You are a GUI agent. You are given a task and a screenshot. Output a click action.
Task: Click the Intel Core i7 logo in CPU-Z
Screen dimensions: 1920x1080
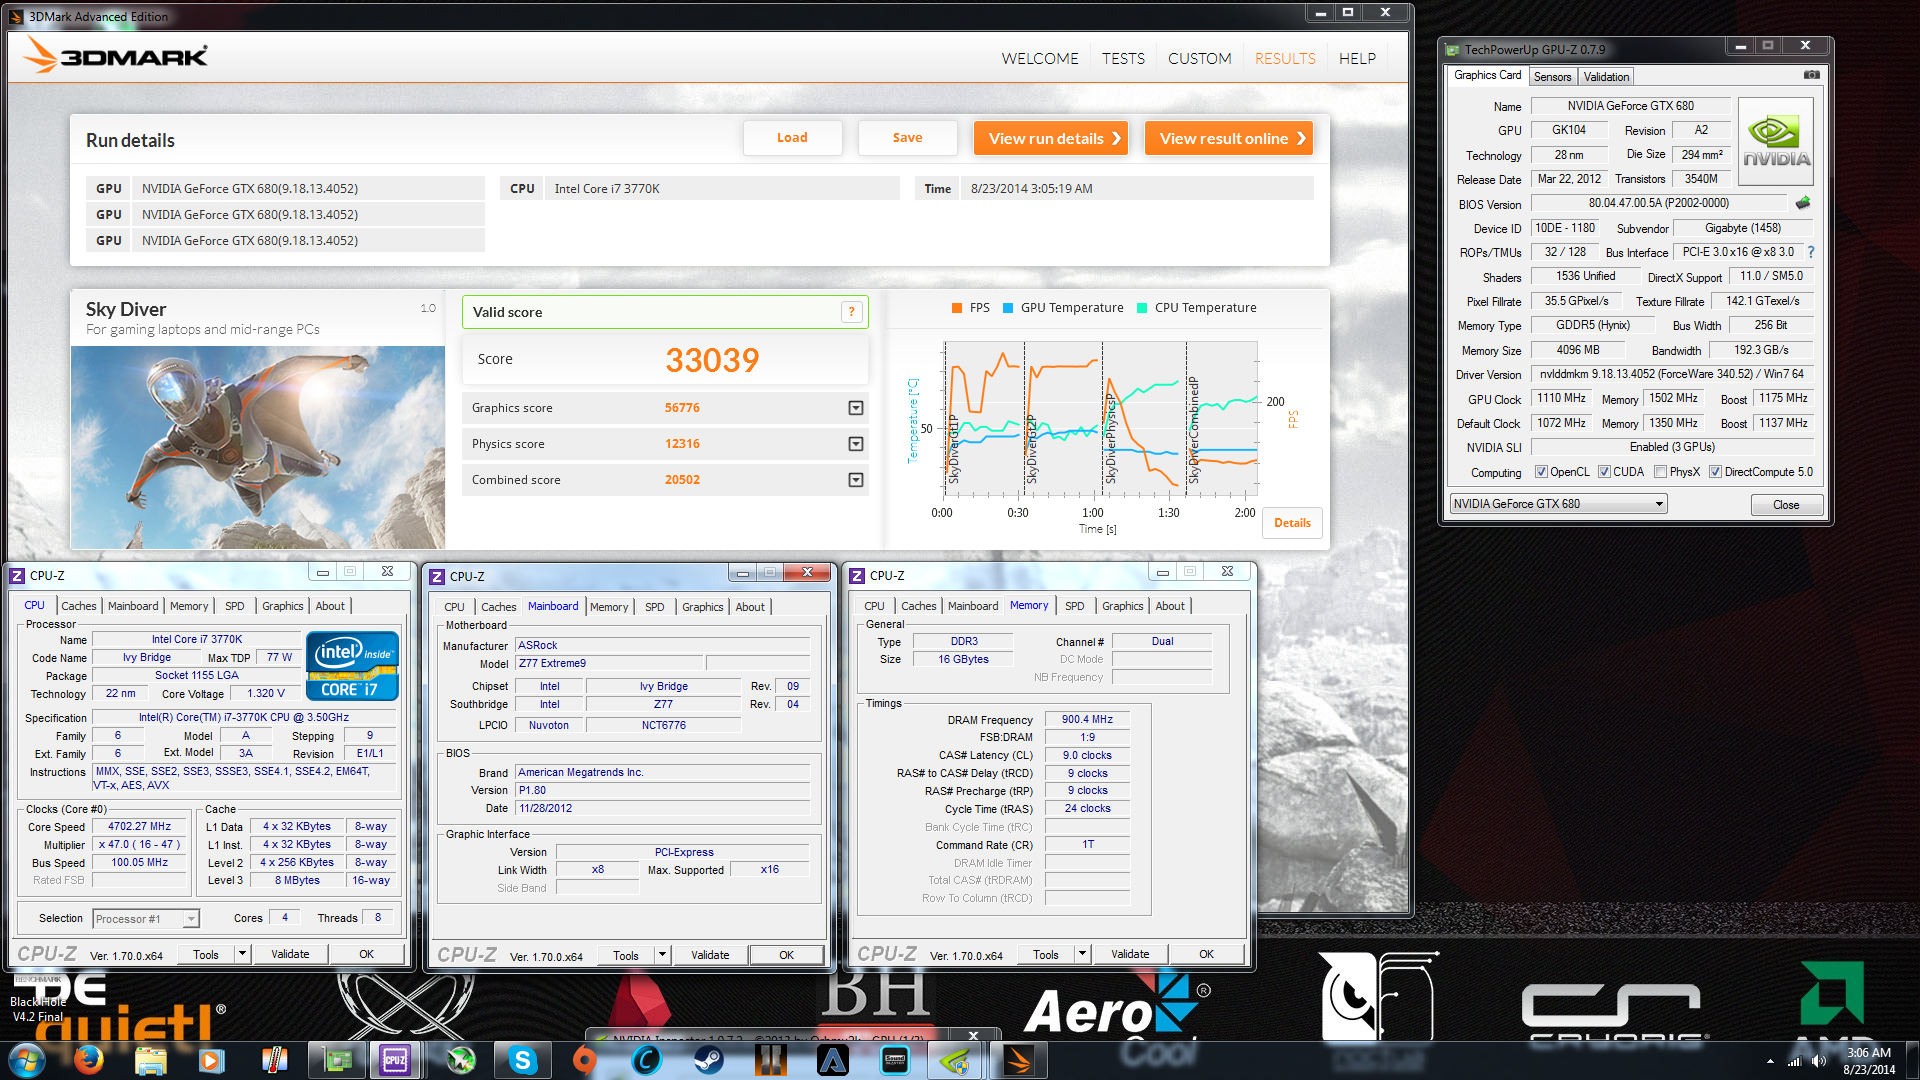click(352, 666)
